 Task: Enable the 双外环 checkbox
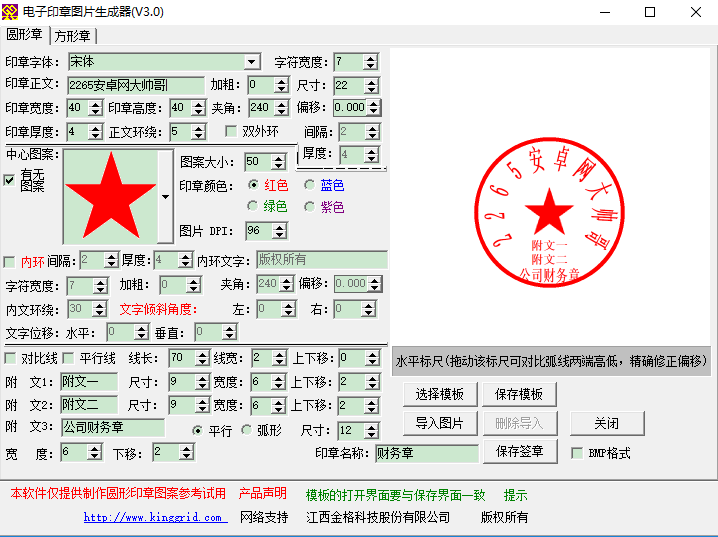tap(231, 131)
